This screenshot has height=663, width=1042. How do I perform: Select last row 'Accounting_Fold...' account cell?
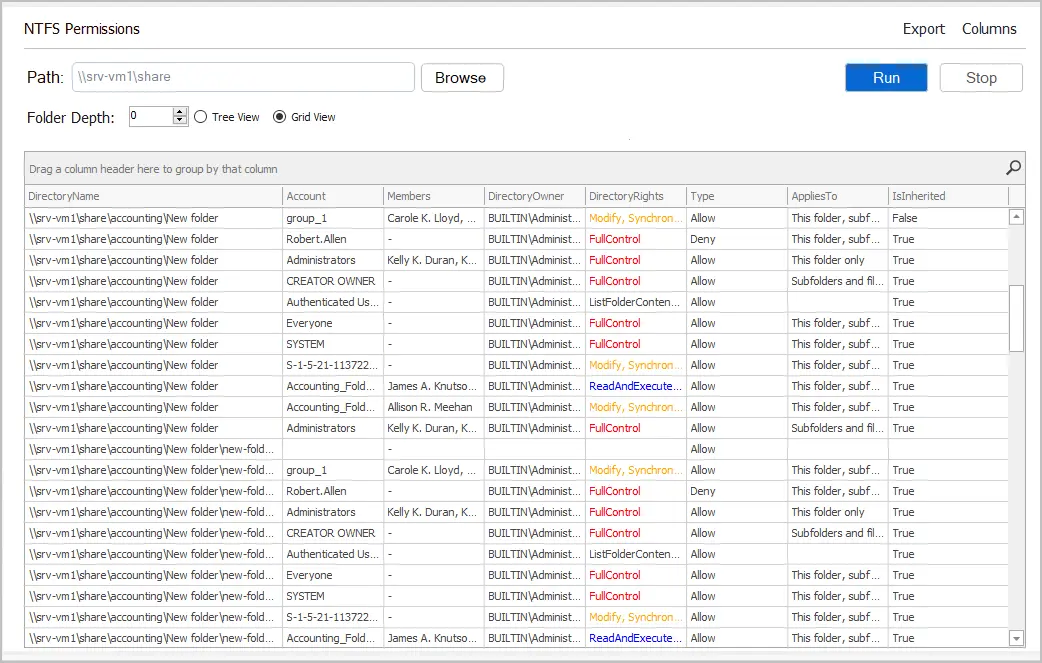point(333,638)
